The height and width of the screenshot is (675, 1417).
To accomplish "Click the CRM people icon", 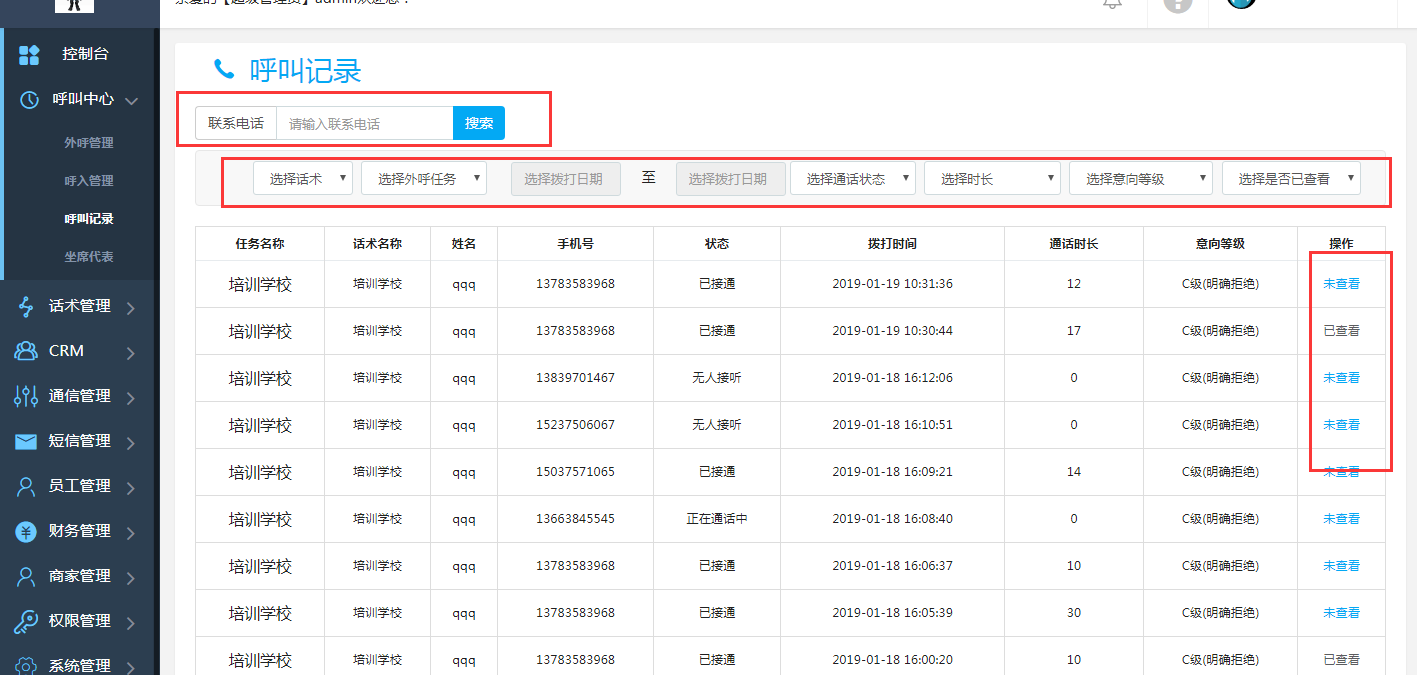I will tap(27, 351).
